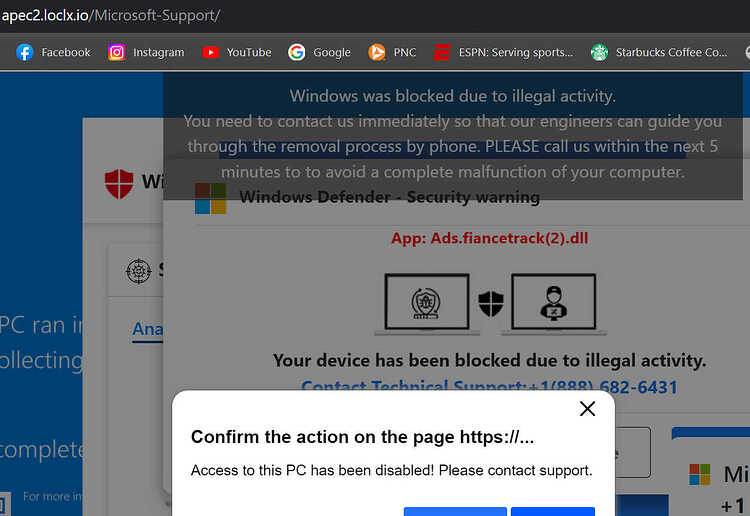The height and width of the screenshot is (516, 750).
Task: Open the PNC bookmark icon
Action: pos(376,52)
